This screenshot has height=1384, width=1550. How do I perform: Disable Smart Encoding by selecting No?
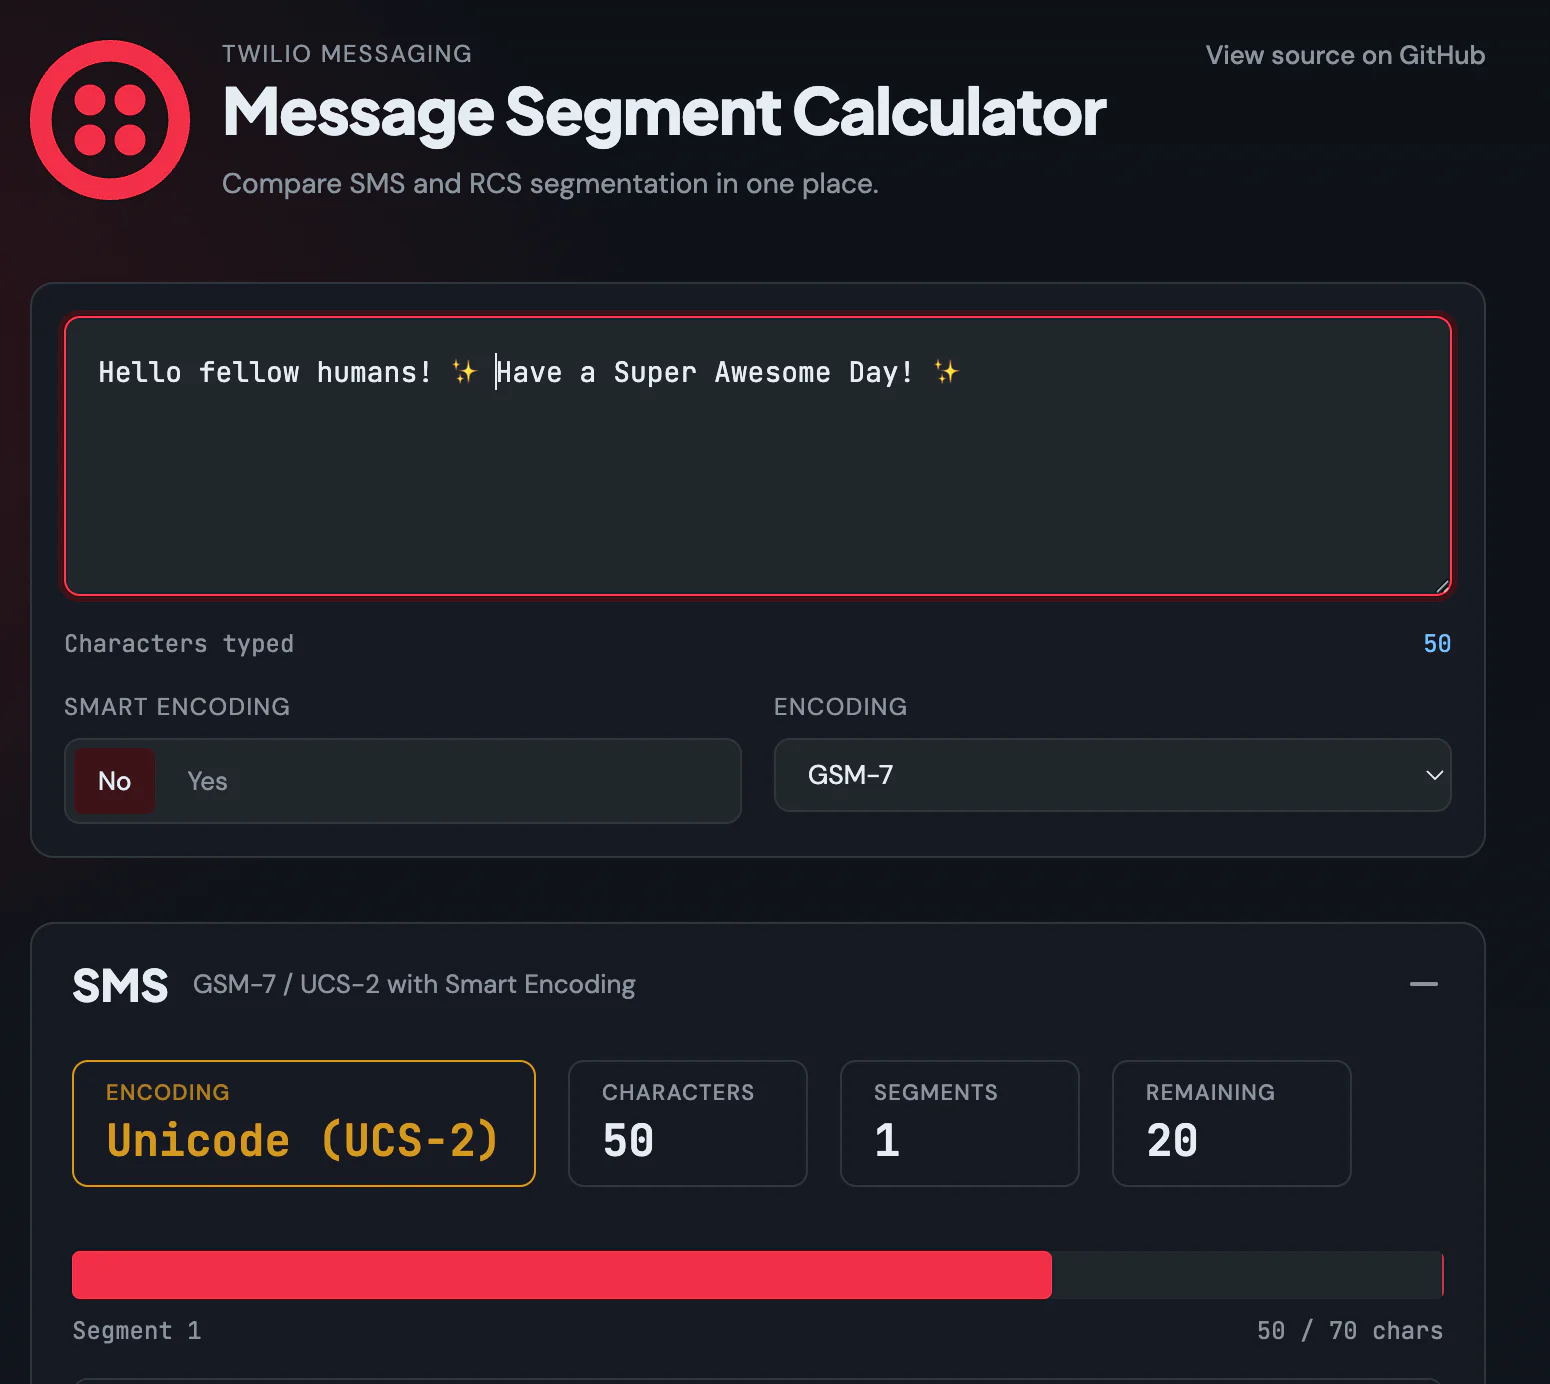(114, 781)
